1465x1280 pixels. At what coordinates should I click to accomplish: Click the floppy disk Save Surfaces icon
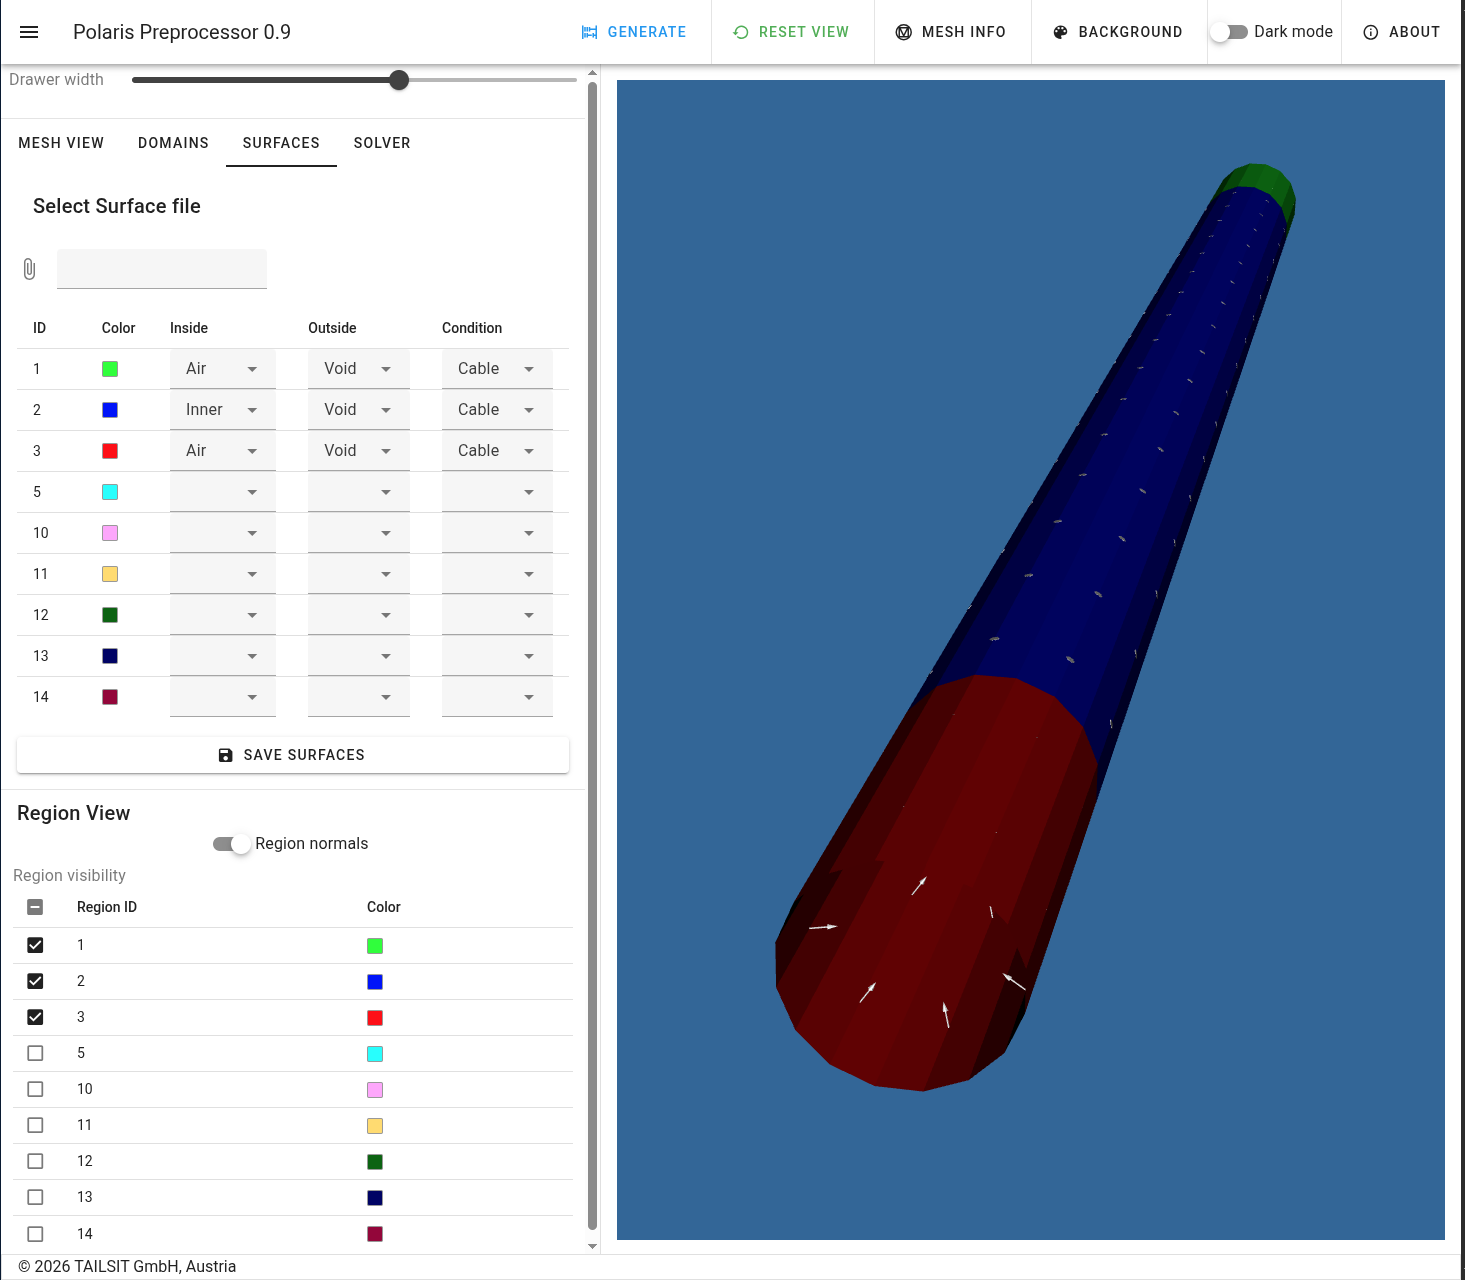[x=226, y=755]
